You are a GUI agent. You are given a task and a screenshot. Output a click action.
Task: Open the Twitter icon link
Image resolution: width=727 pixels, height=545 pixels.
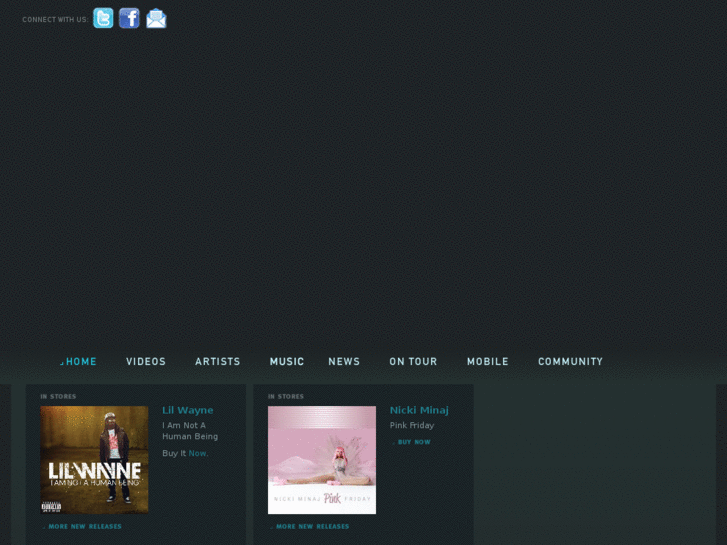click(103, 18)
